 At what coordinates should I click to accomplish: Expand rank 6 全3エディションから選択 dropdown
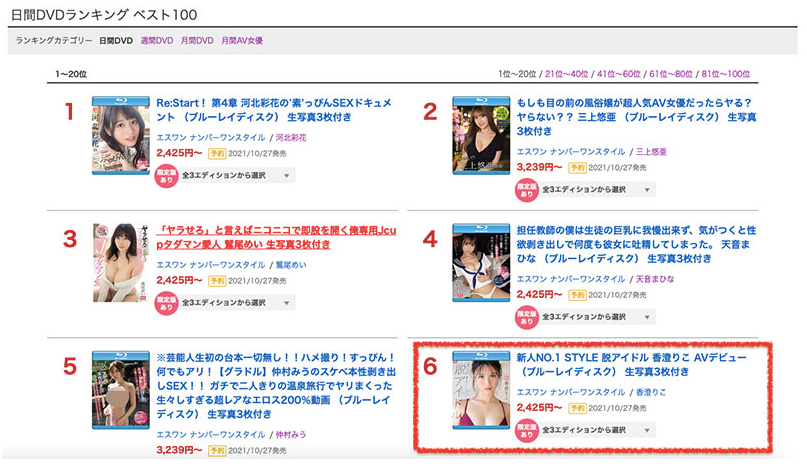[597, 430]
